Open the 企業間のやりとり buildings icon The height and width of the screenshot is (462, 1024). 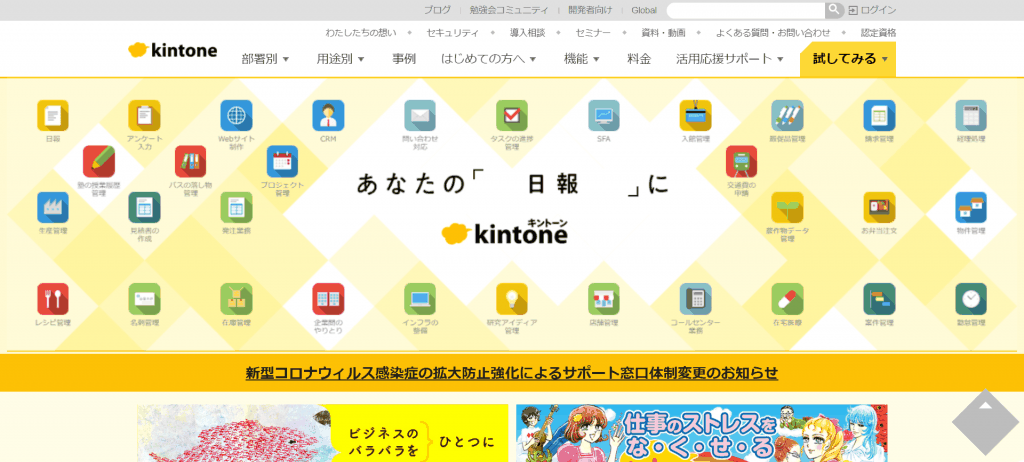[x=328, y=299]
